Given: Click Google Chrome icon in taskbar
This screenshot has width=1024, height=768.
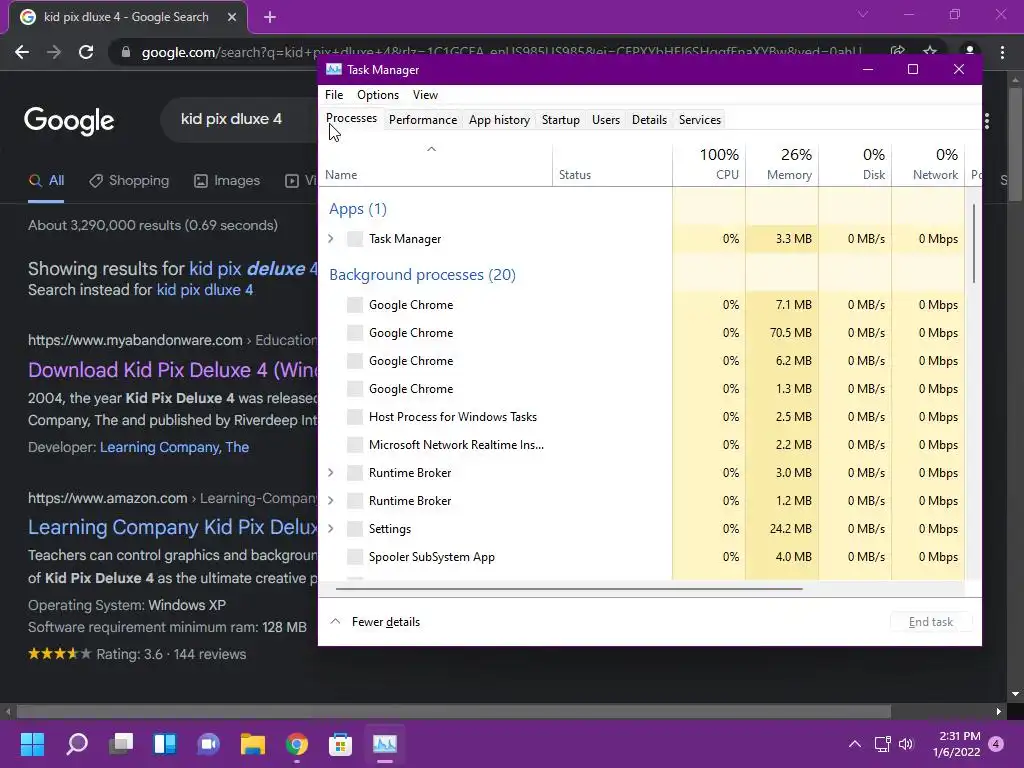Looking at the screenshot, I should click(x=296, y=744).
